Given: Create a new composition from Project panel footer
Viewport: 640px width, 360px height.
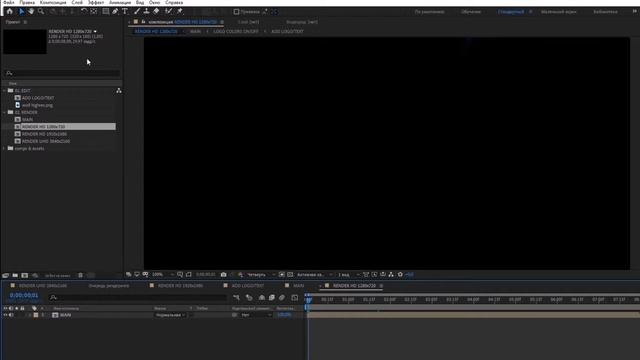Looking at the screenshot, I should (x=25, y=276).
